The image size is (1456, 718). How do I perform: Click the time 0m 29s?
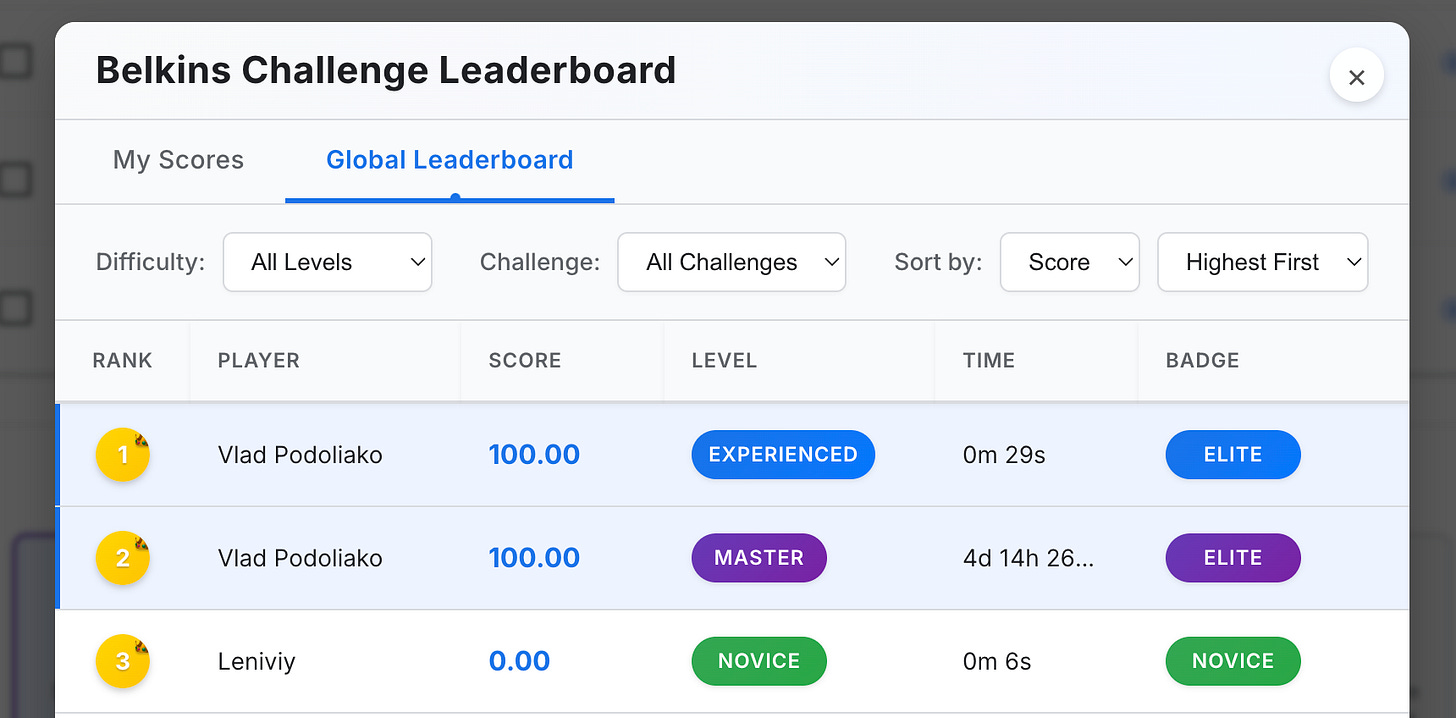[x=1004, y=455]
